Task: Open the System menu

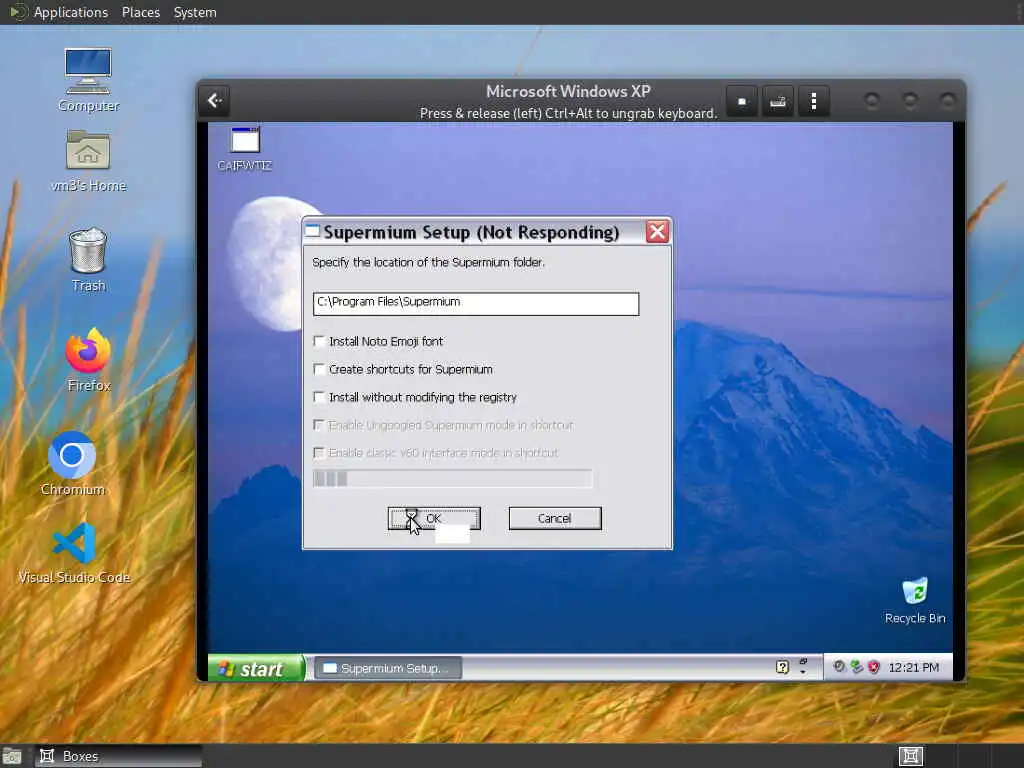Action: [x=195, y=12]
